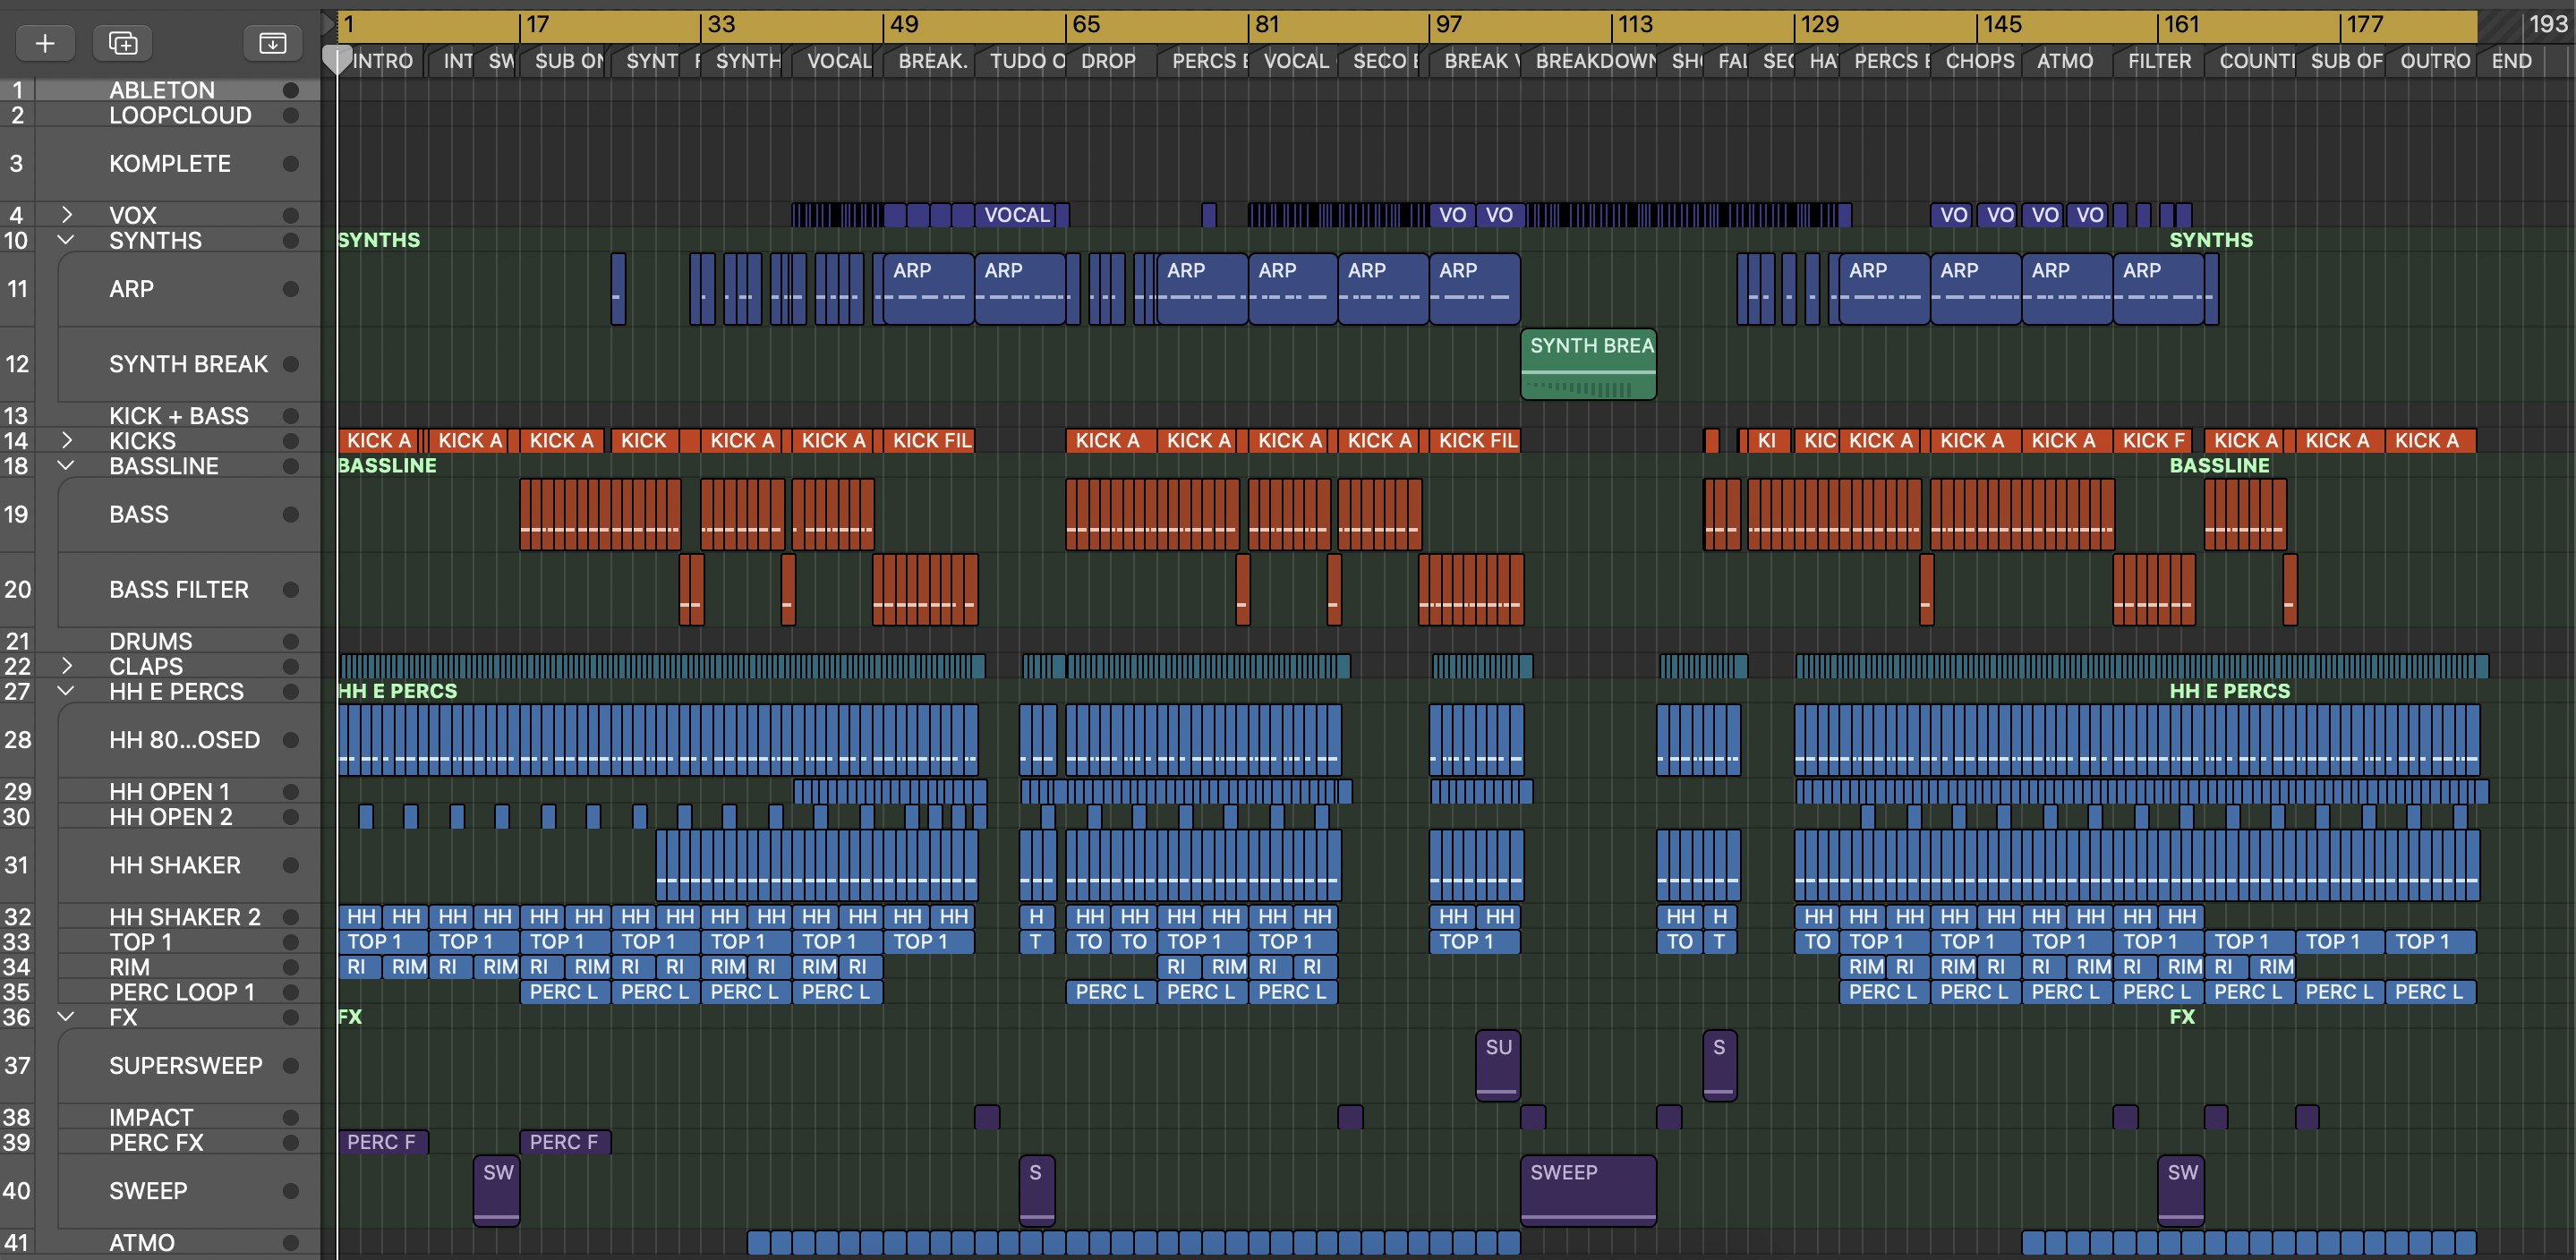Select the SUPERSWEEP track header
Viewport: 2576px width, 1260px height.
(185, 1065)
